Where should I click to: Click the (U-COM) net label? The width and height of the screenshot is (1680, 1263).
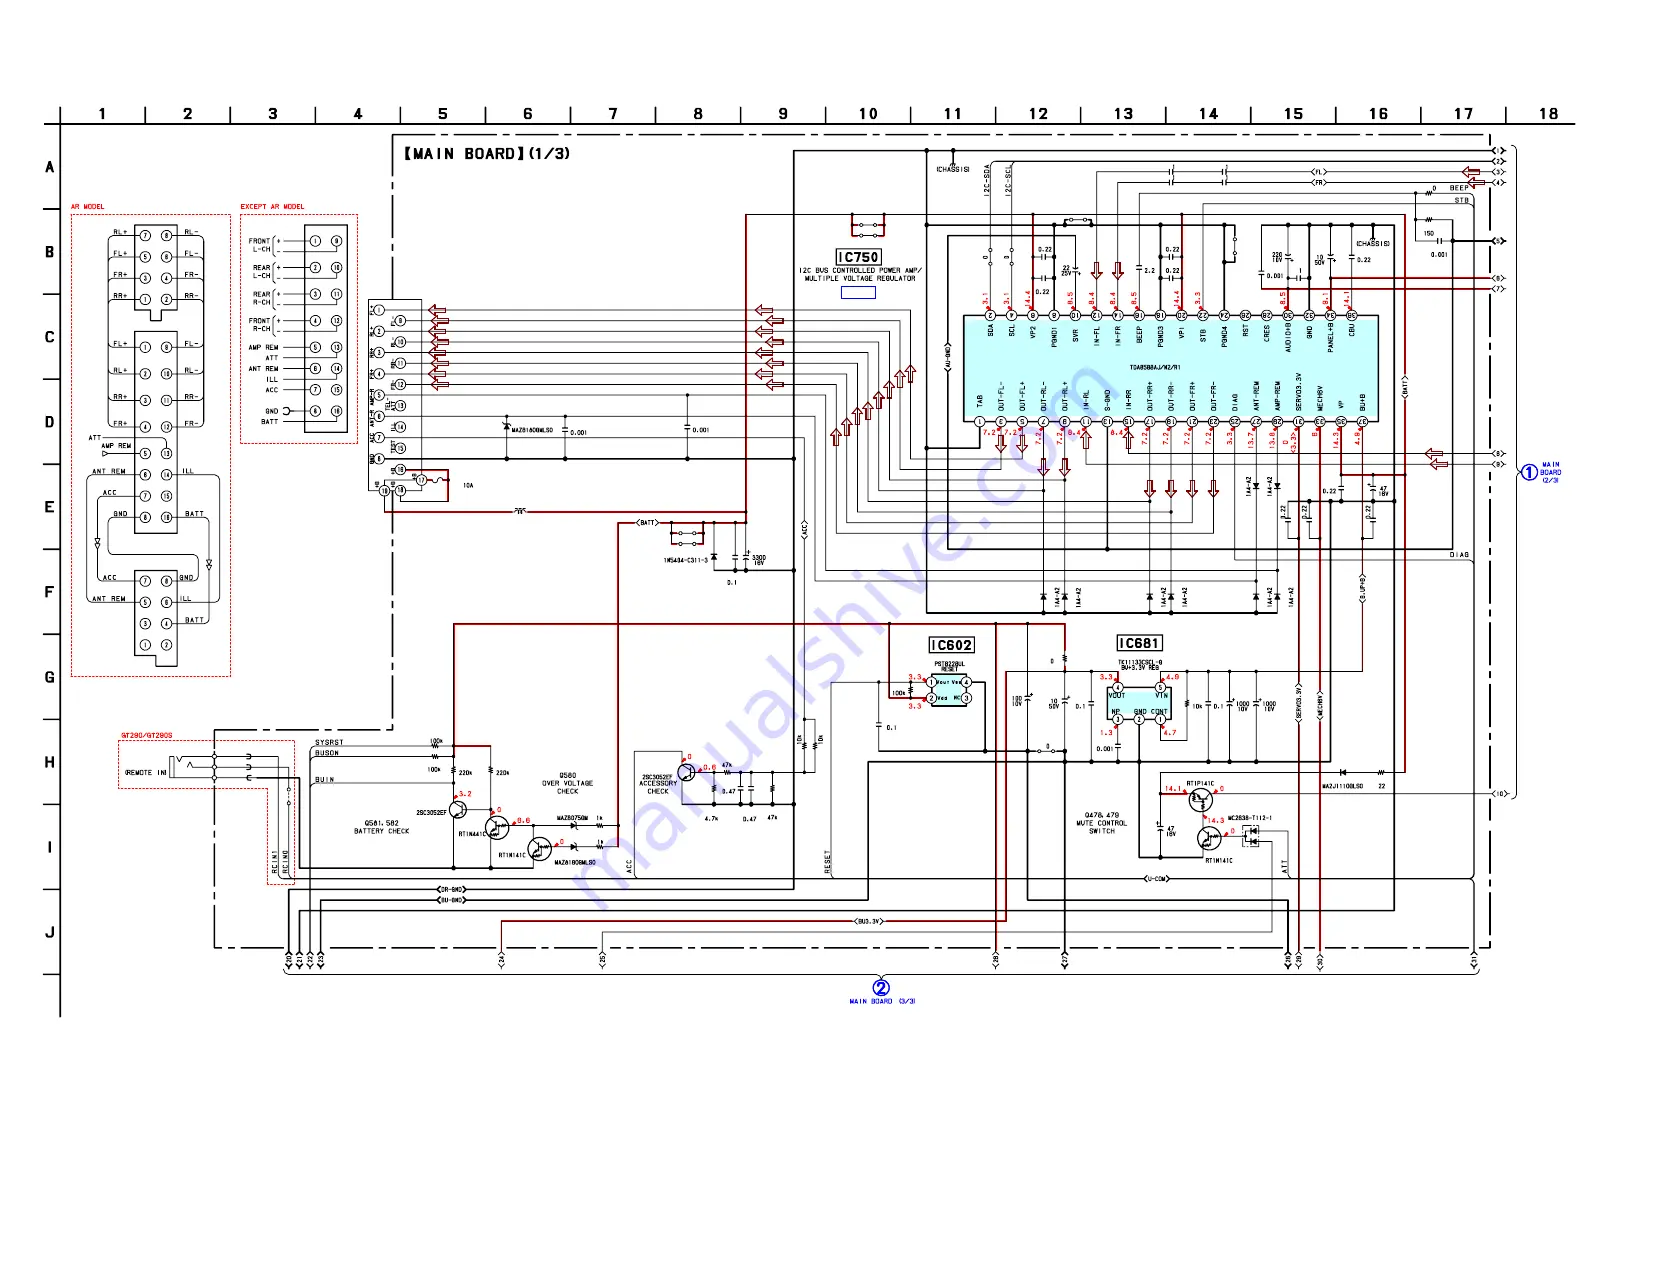pyautogui.click(x=1156, y=879)
